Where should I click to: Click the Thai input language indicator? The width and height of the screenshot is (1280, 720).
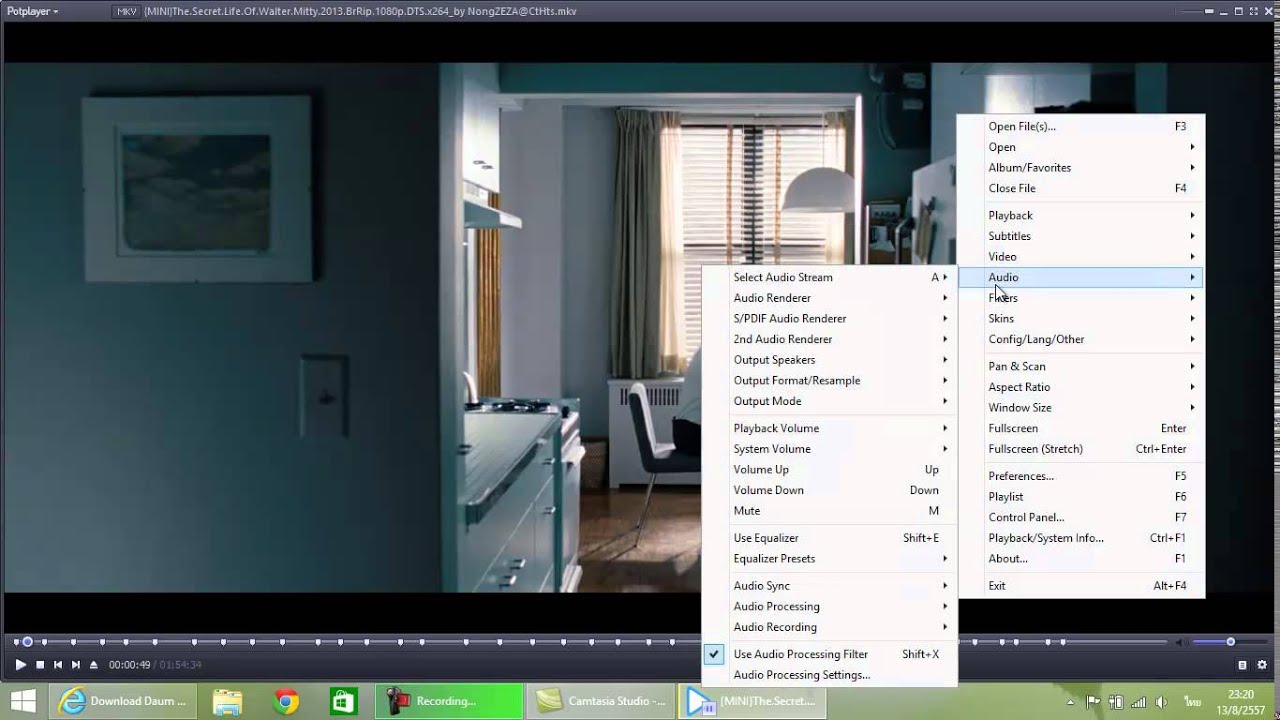click(1192, 701)
